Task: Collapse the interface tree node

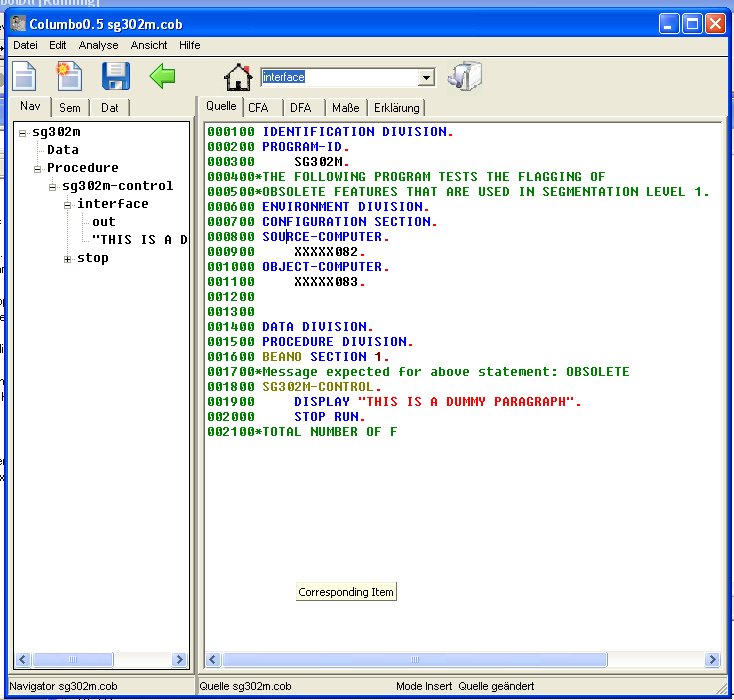Action: point(68,204)
